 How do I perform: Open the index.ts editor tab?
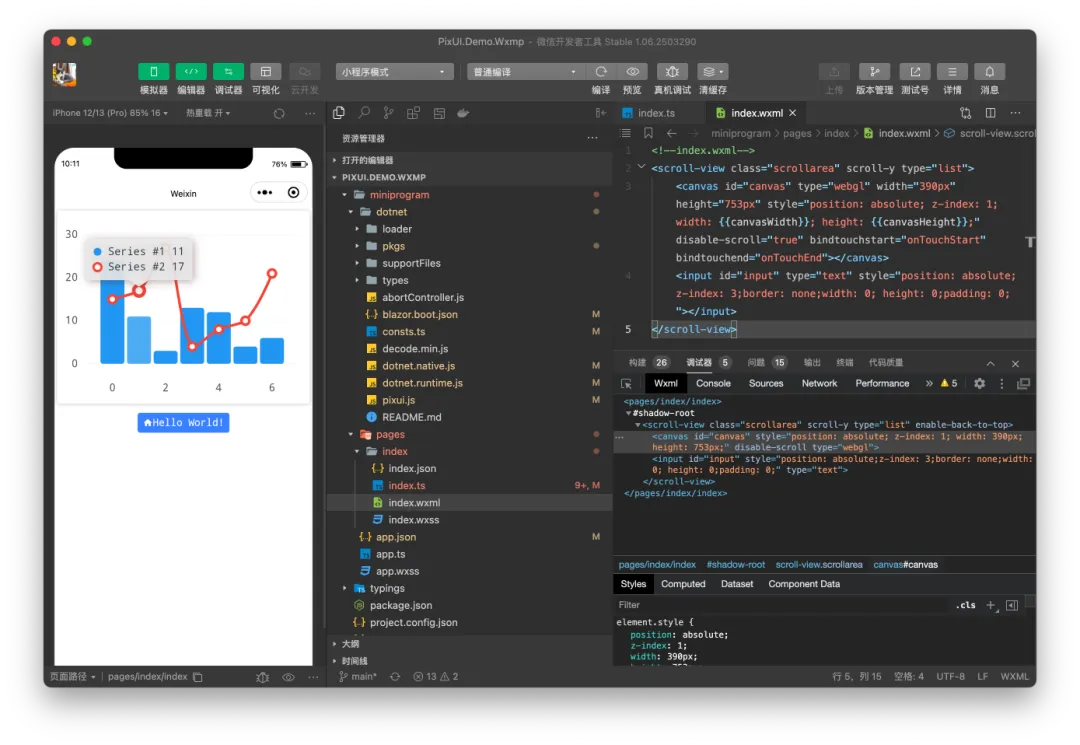pos(656,113)
